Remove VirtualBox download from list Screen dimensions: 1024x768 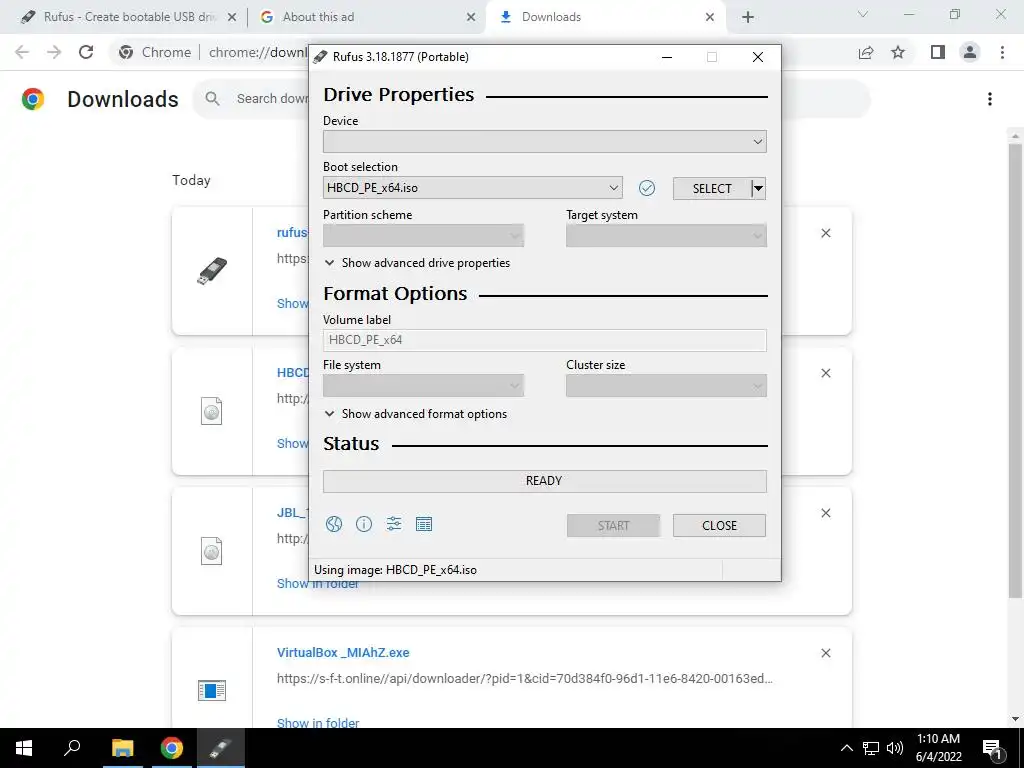coord(825,653)
